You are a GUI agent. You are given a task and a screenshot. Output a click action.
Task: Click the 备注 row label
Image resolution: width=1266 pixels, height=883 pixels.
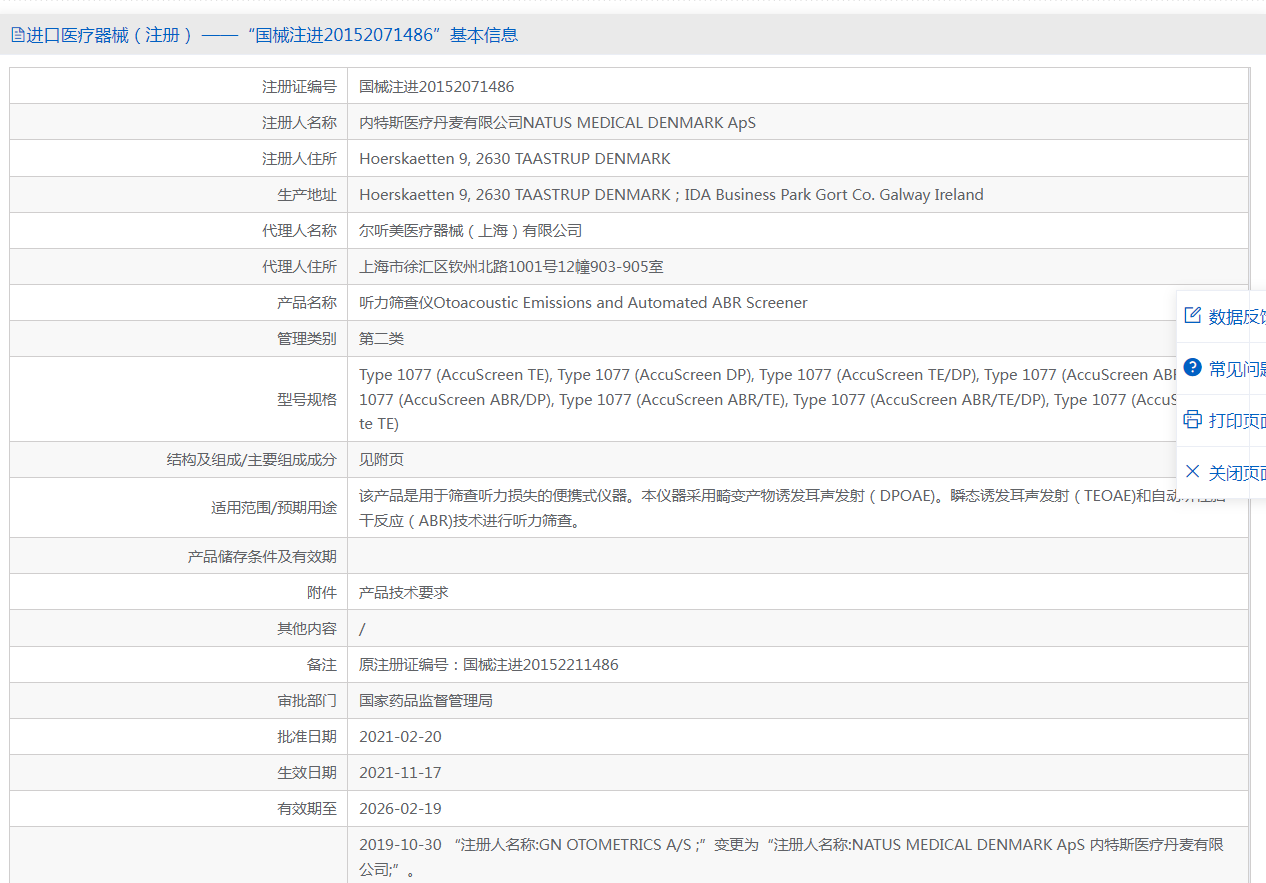tap(322, 664)
